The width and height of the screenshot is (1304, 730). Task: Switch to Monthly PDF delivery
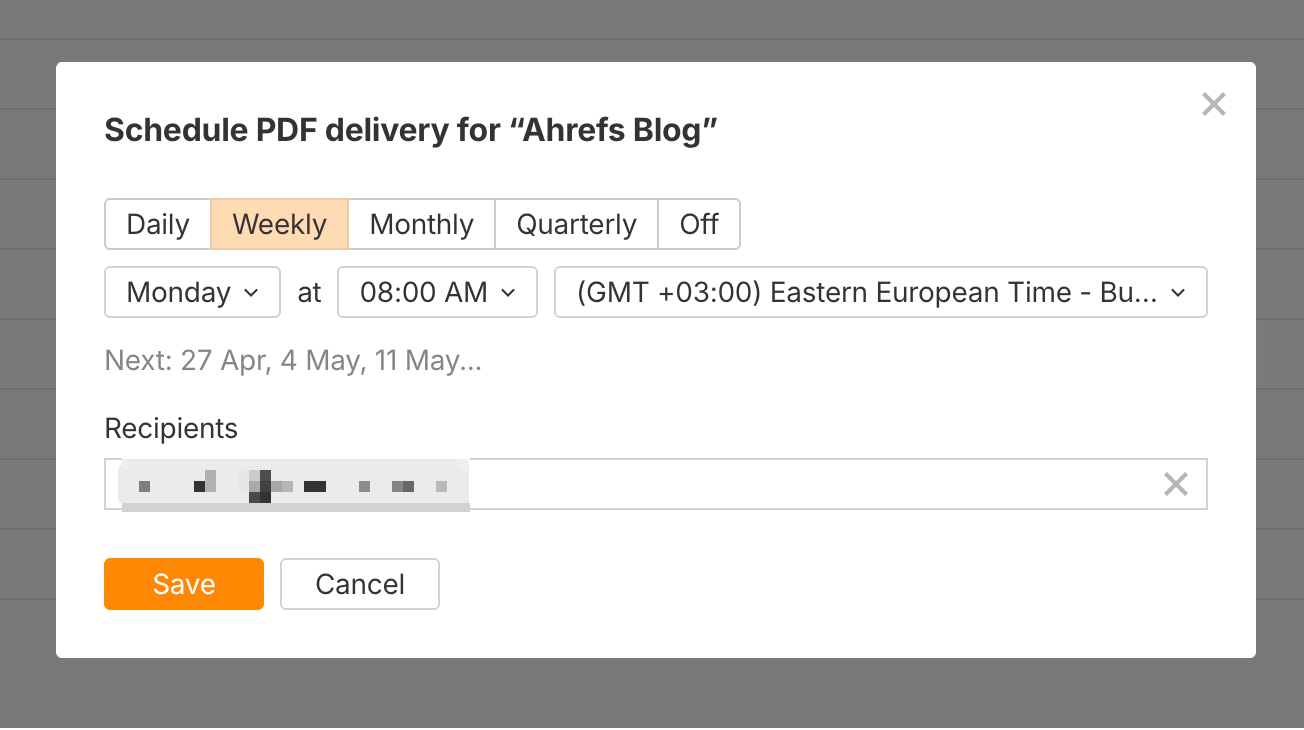[x=421, y=224]
